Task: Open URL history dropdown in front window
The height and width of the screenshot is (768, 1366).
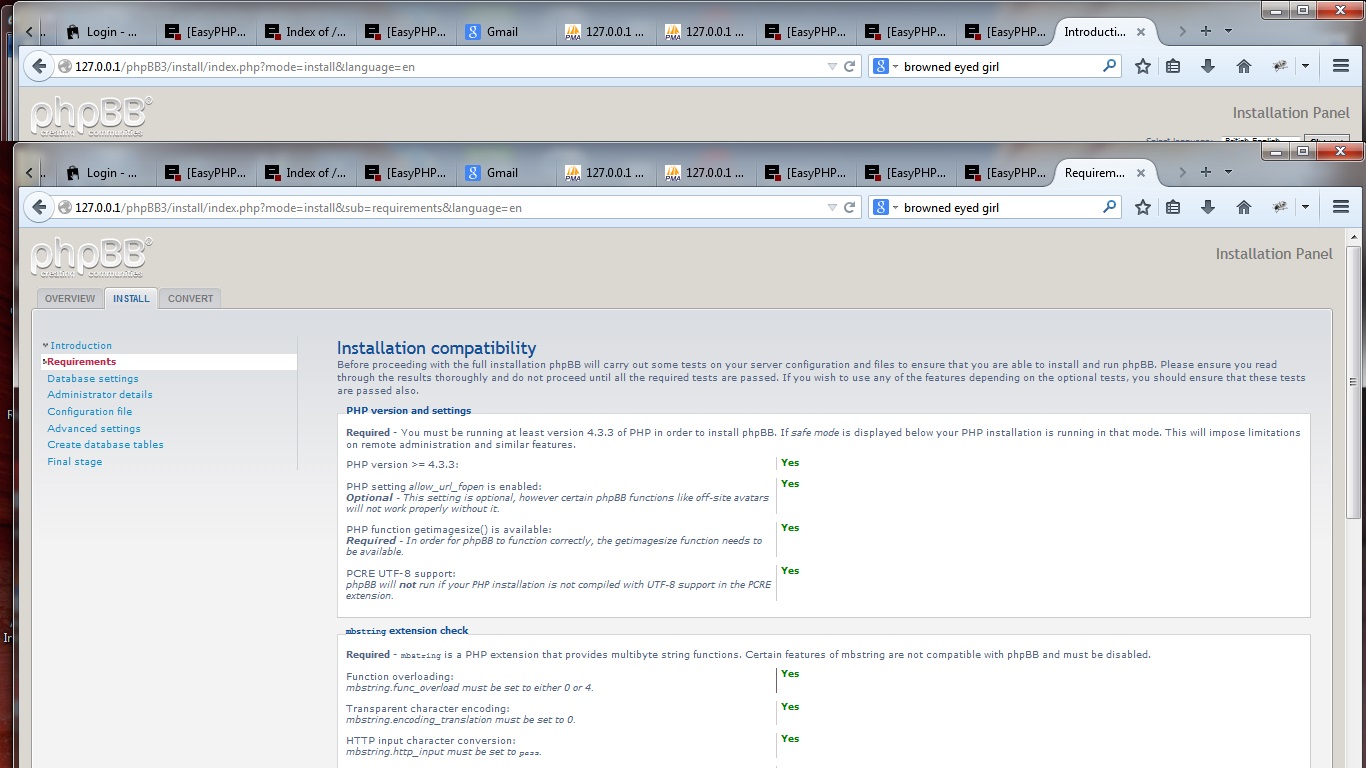Action: pyautogui.click(x=832, y=208)
